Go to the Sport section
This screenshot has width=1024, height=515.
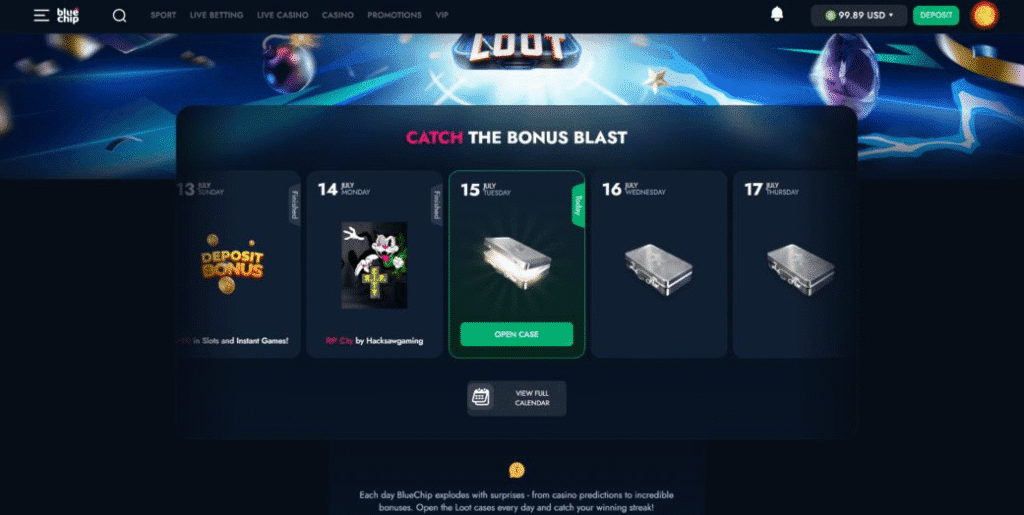coord(163,15)
